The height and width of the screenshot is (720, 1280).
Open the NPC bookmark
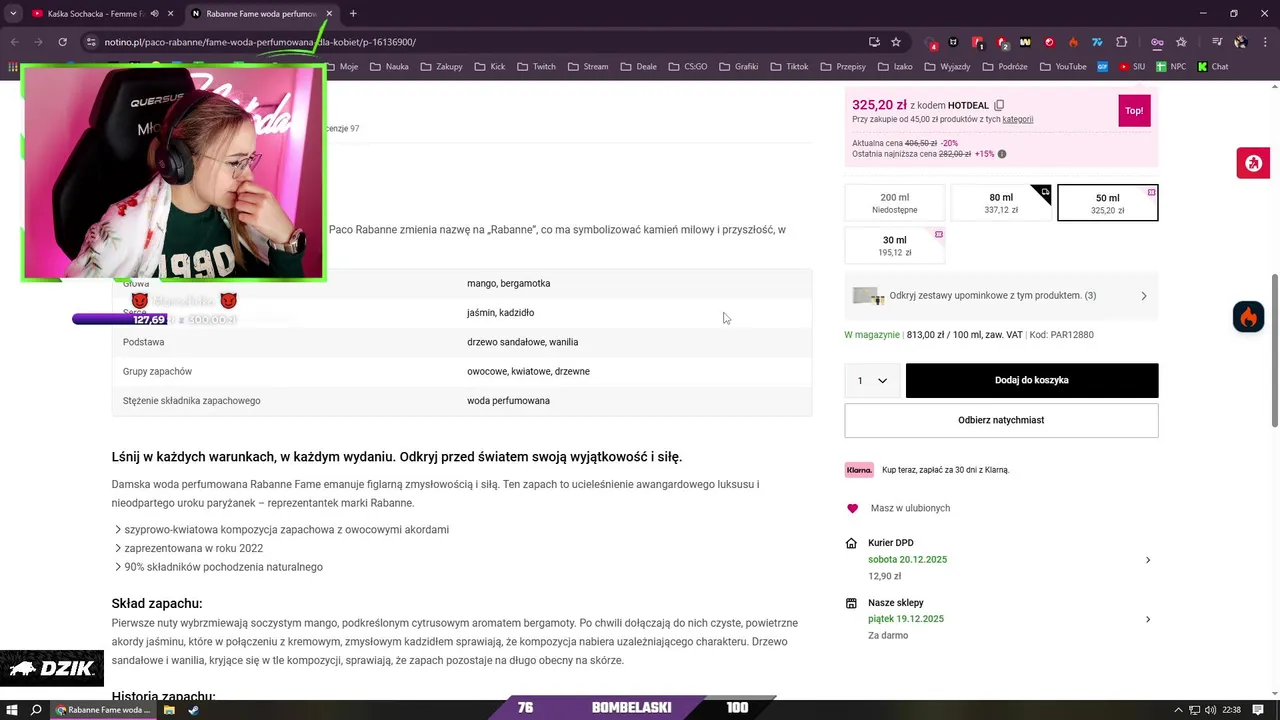click(1171, 67)
